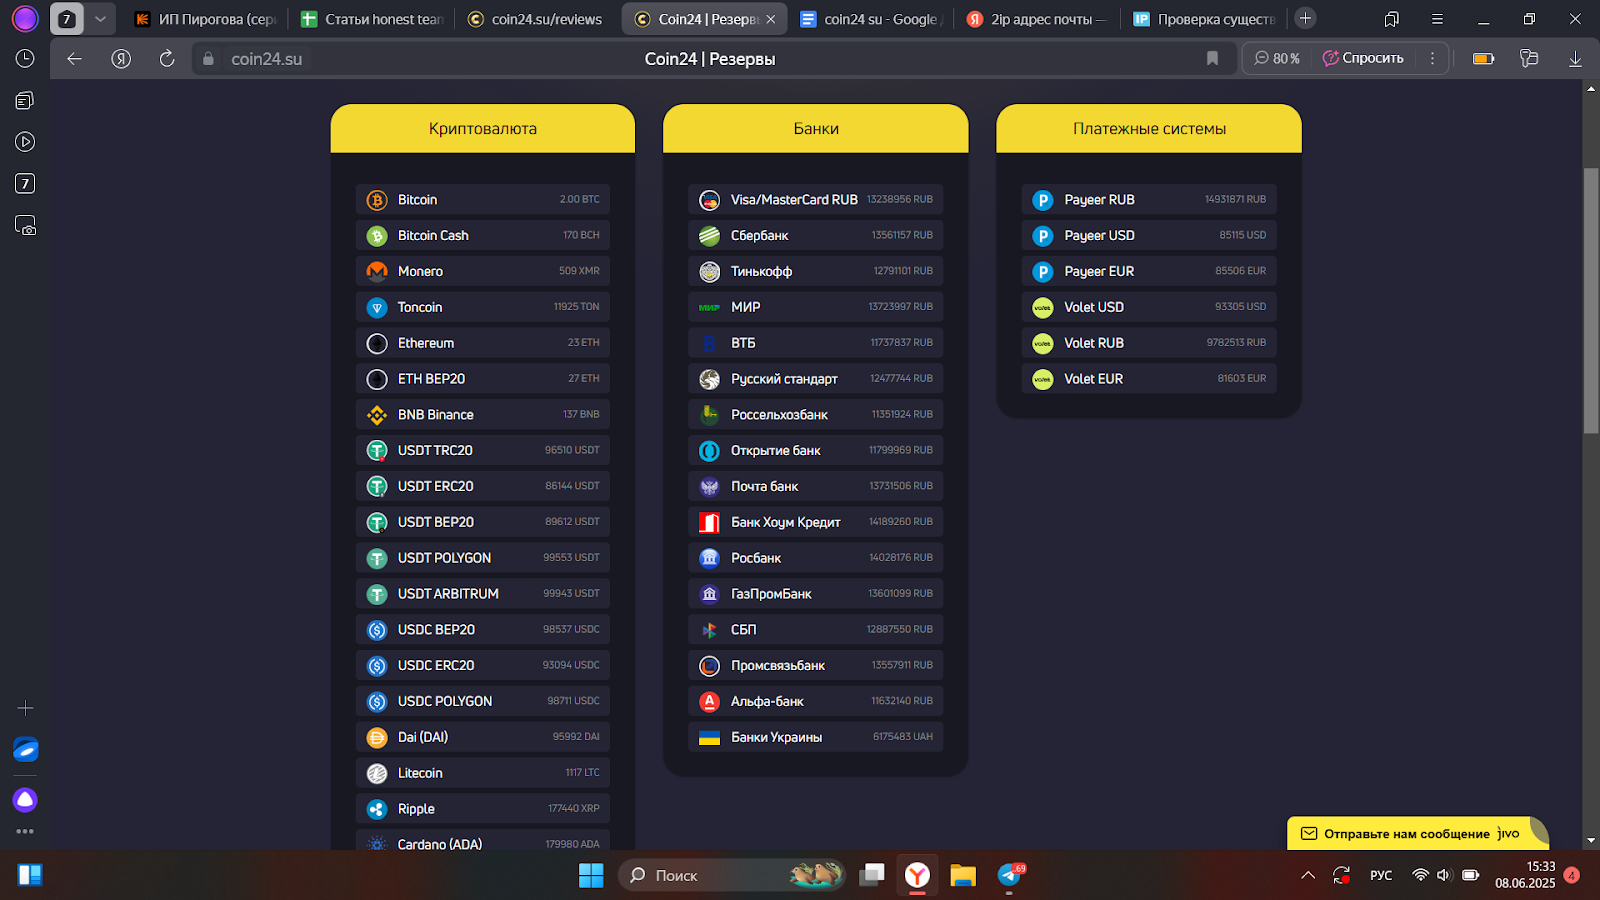Open browser downloads icon
This screenshot has height=900, width=1600.
pos(1575,59)
